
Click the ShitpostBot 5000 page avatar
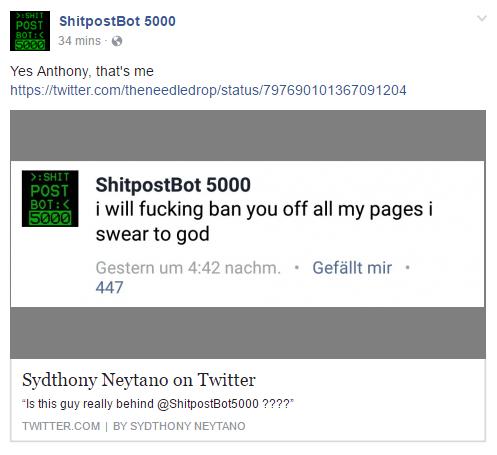[30, 31]
